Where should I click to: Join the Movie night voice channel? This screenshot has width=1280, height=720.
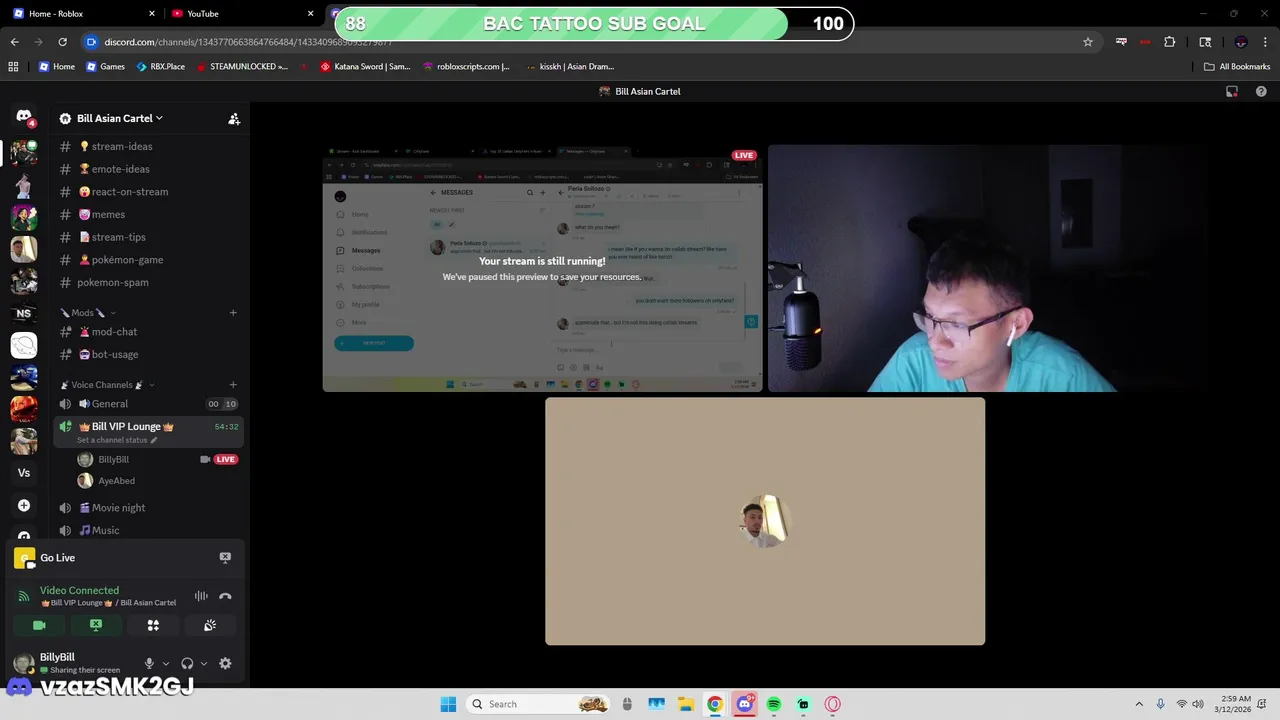point(148,508)
